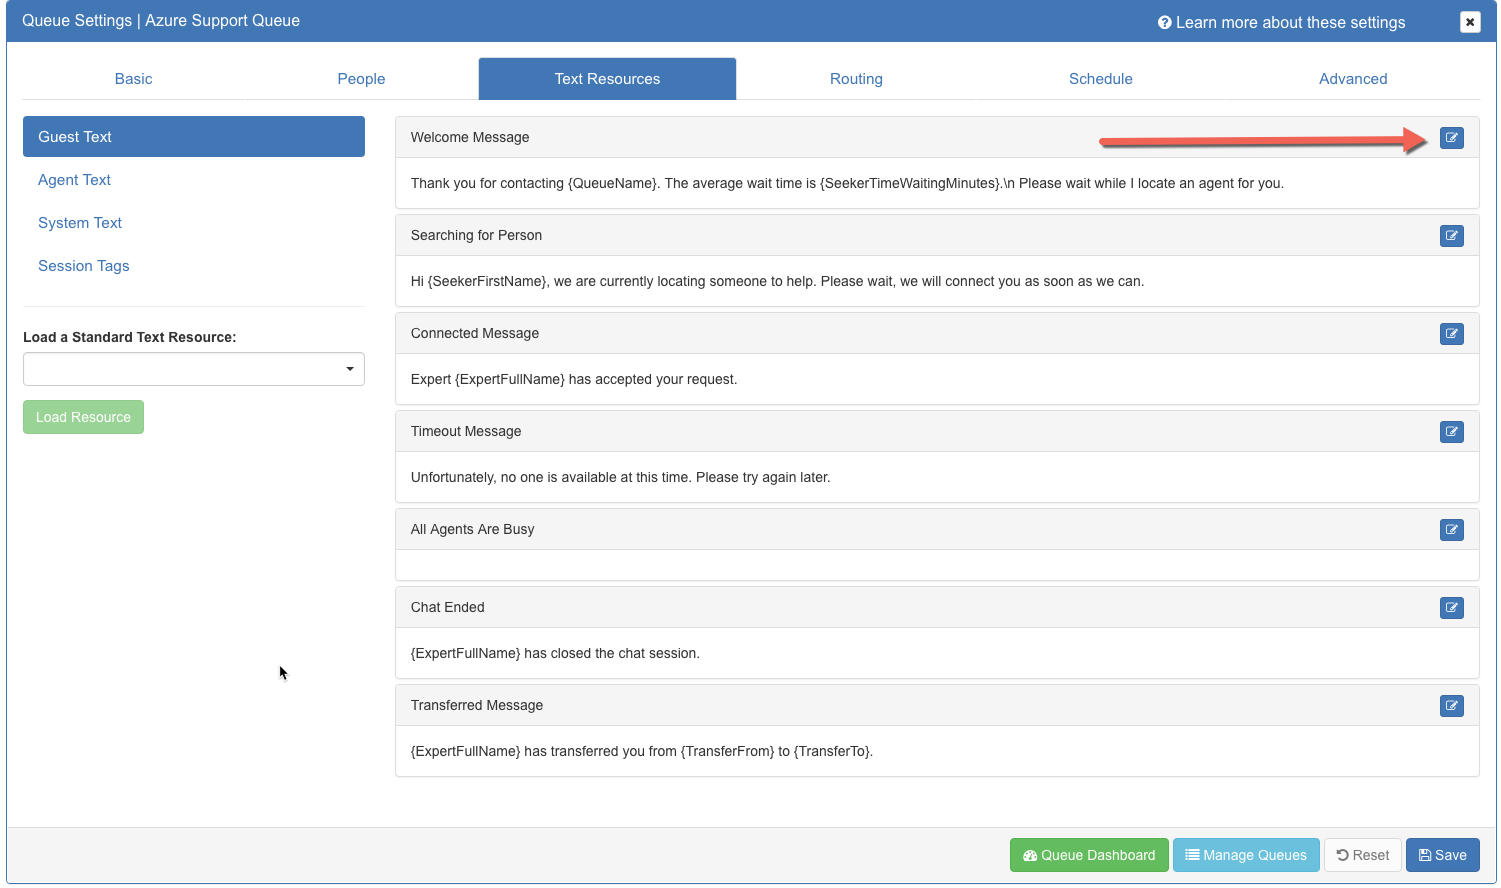This screenshot has width=1501, height=888.
Task: Open the Basic tab
Action: click(x=133, y=79)
